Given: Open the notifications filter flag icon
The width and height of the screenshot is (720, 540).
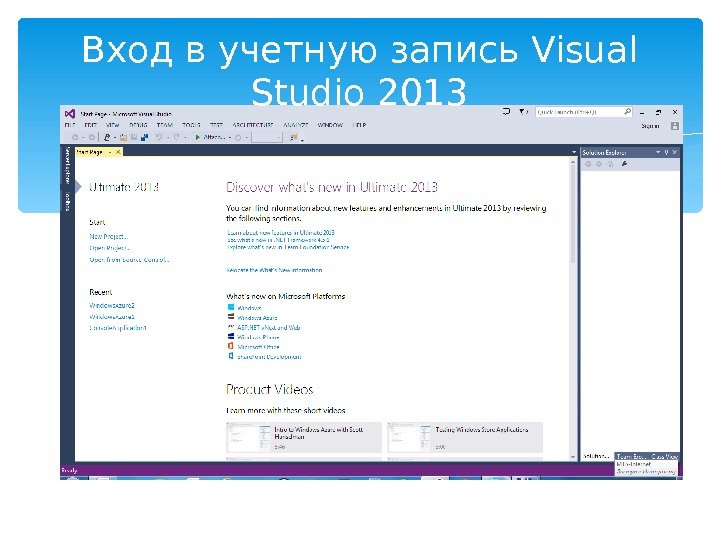Looking at the screenshot, I should click(x=523, y=112).
